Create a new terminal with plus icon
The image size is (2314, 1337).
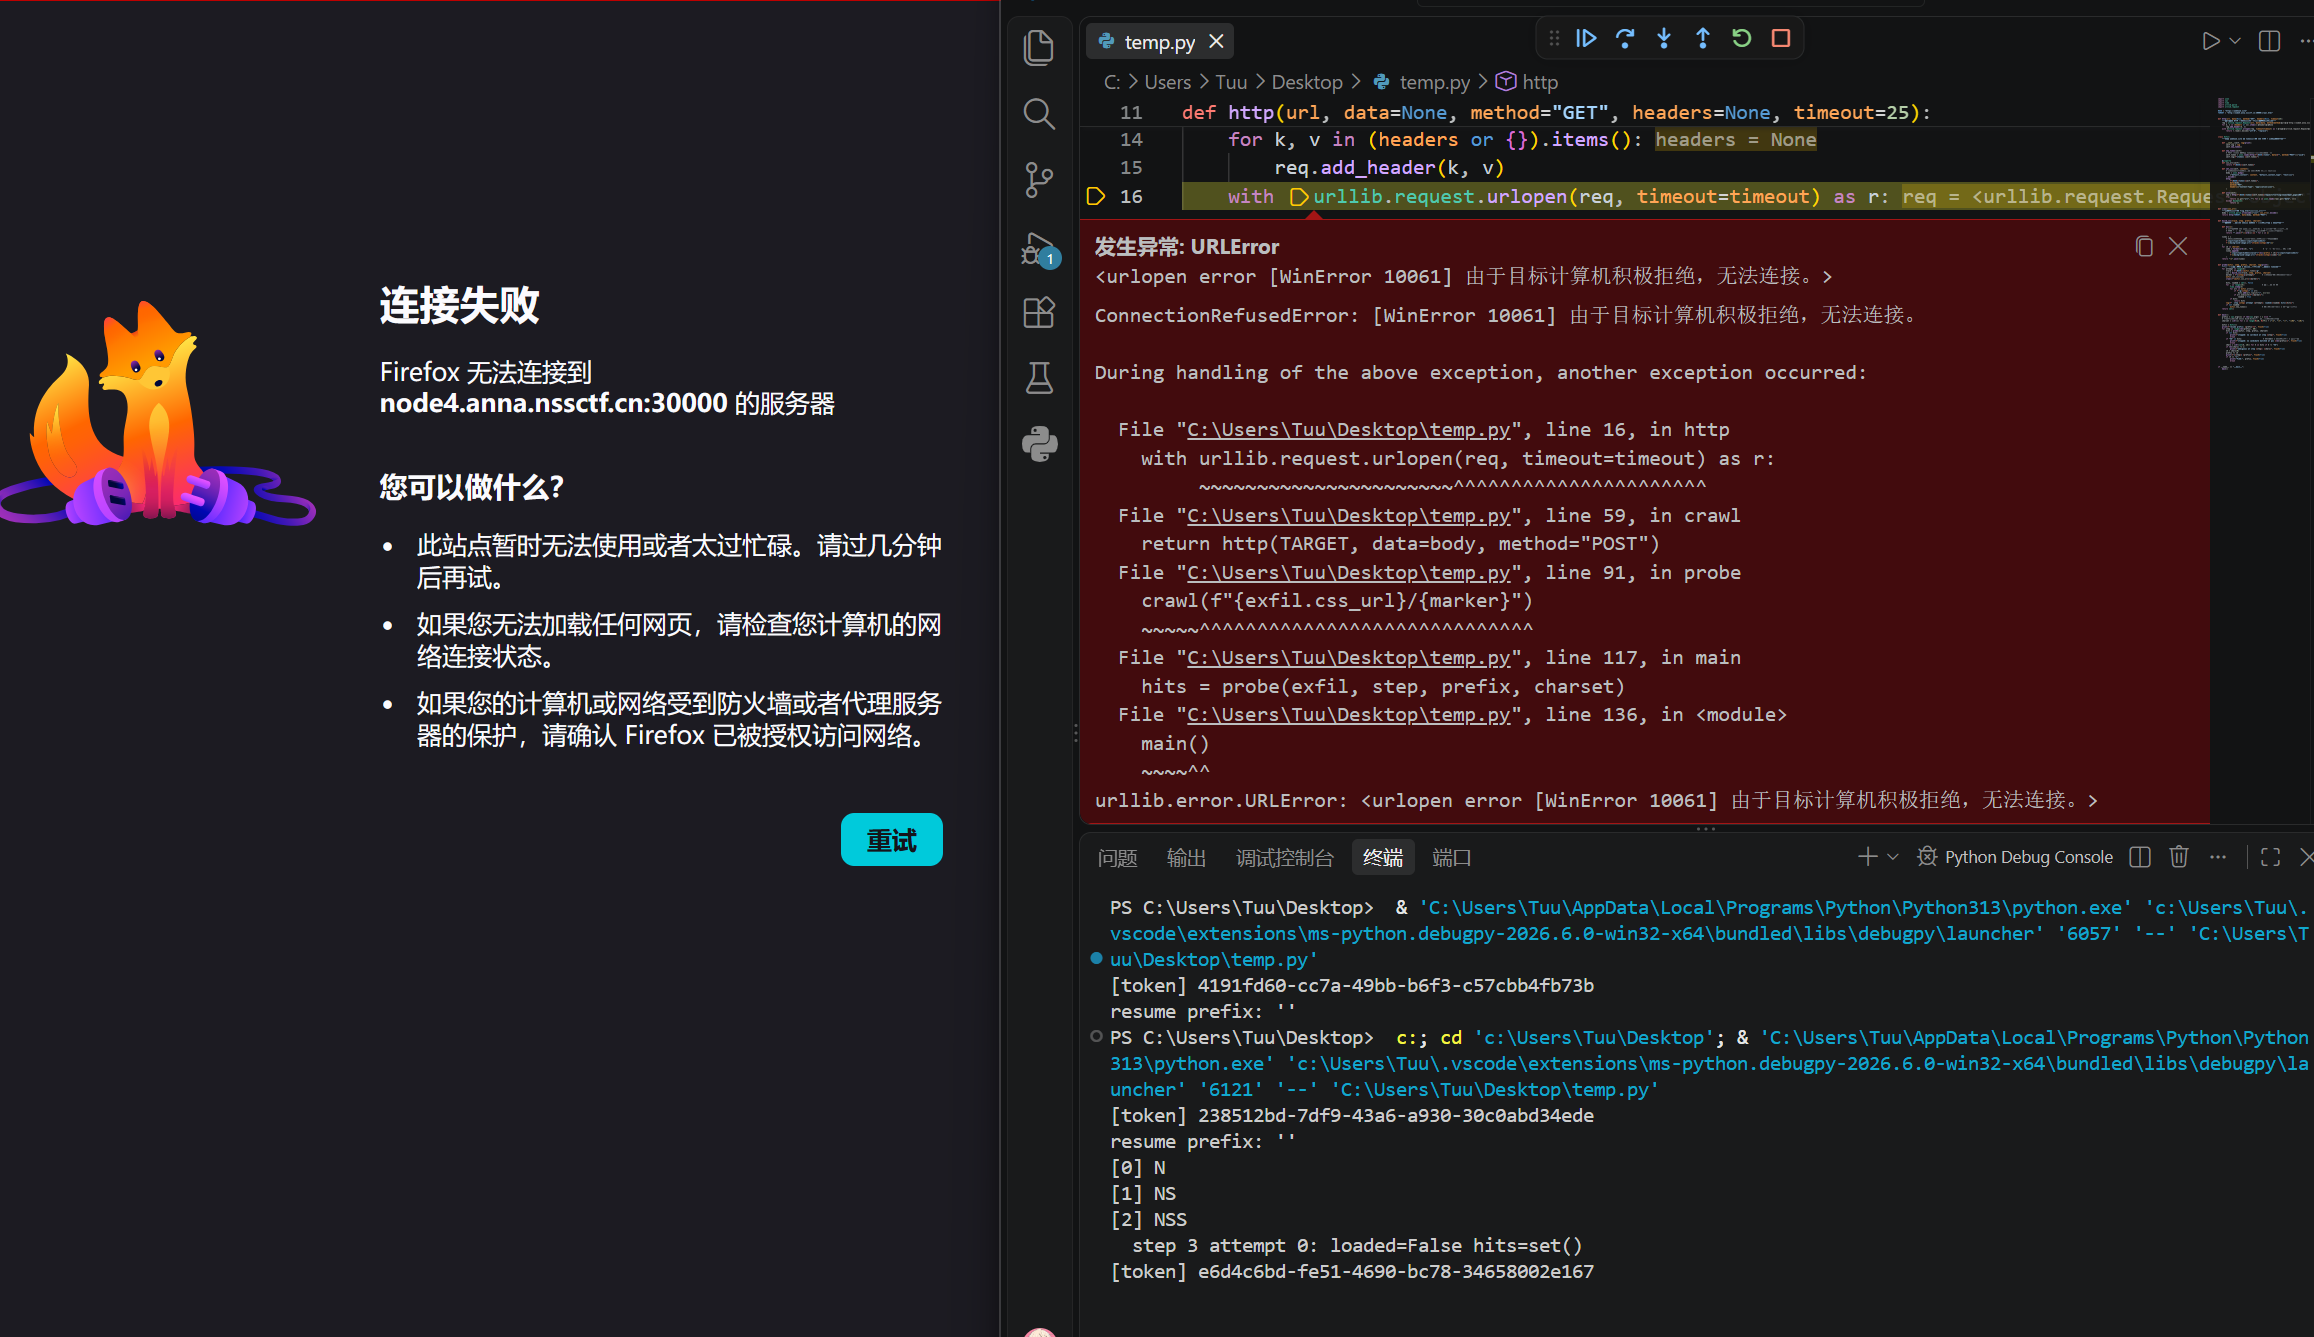[1867, 857]
